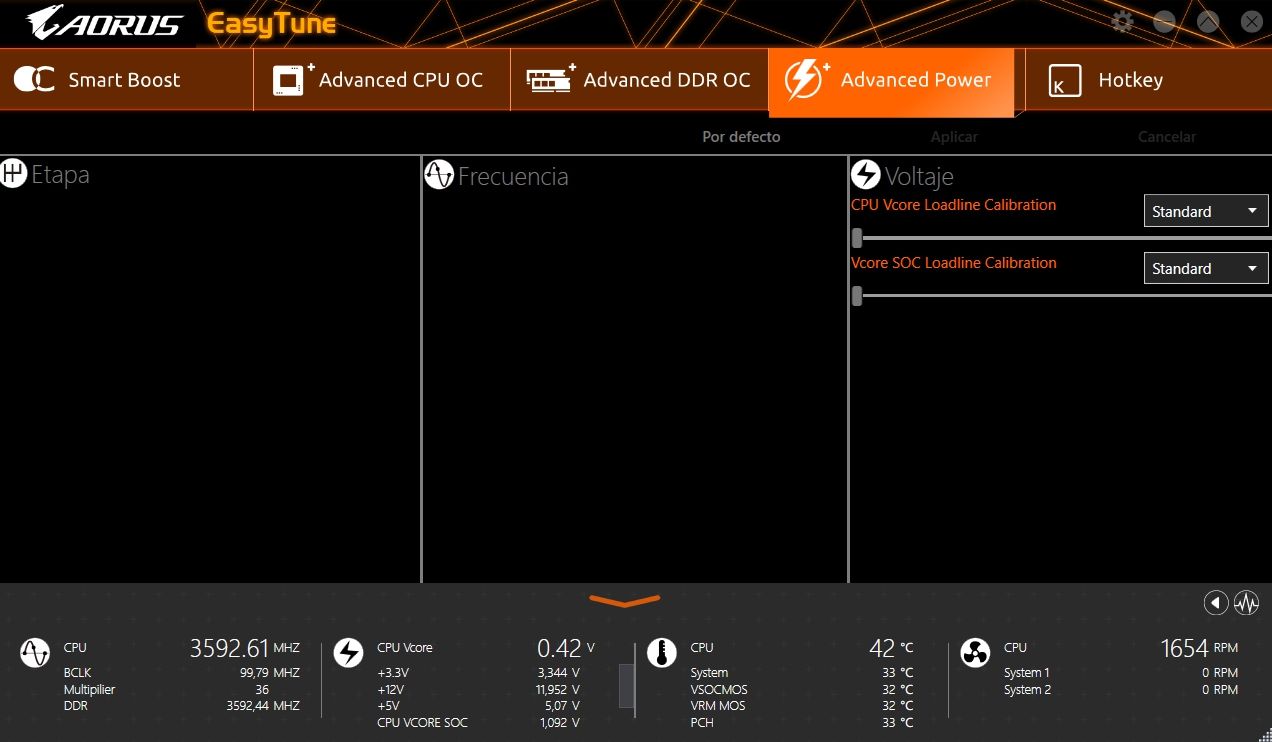Click the Voltaje lightning bolt icon
Screen dimensions: 1272x742
coord(865,175)
